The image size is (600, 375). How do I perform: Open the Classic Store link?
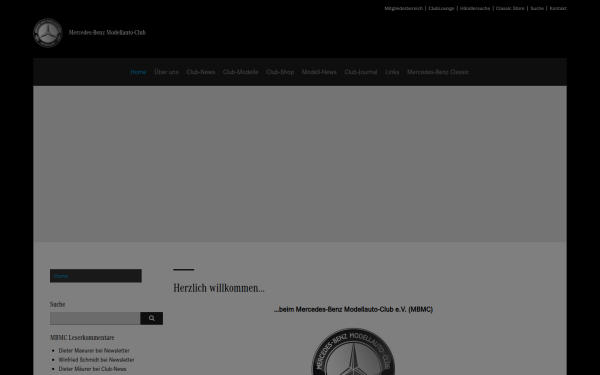pyautogui.click(x=510, y=8)
